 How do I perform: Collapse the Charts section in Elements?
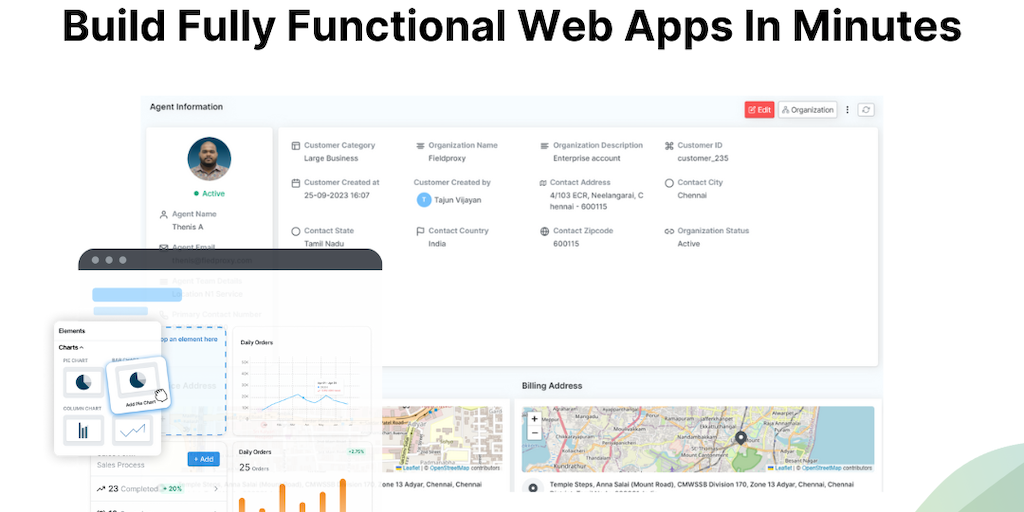click(71, 347)
